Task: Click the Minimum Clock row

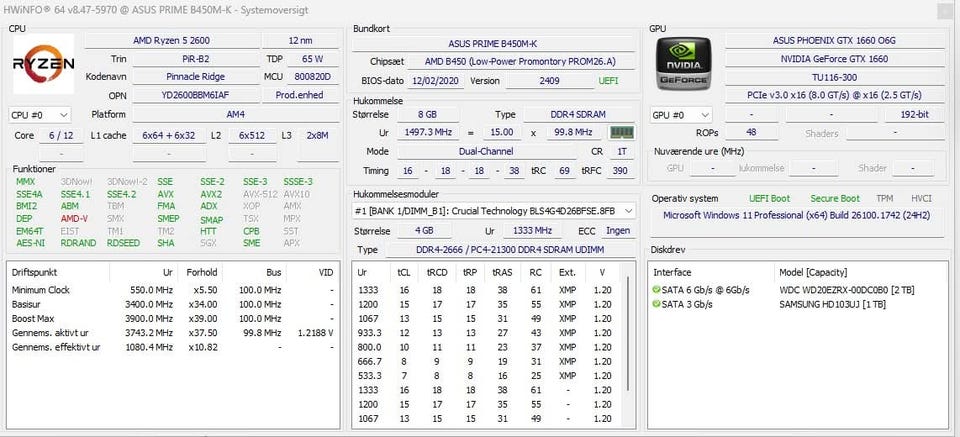Action: click(173, 289)
